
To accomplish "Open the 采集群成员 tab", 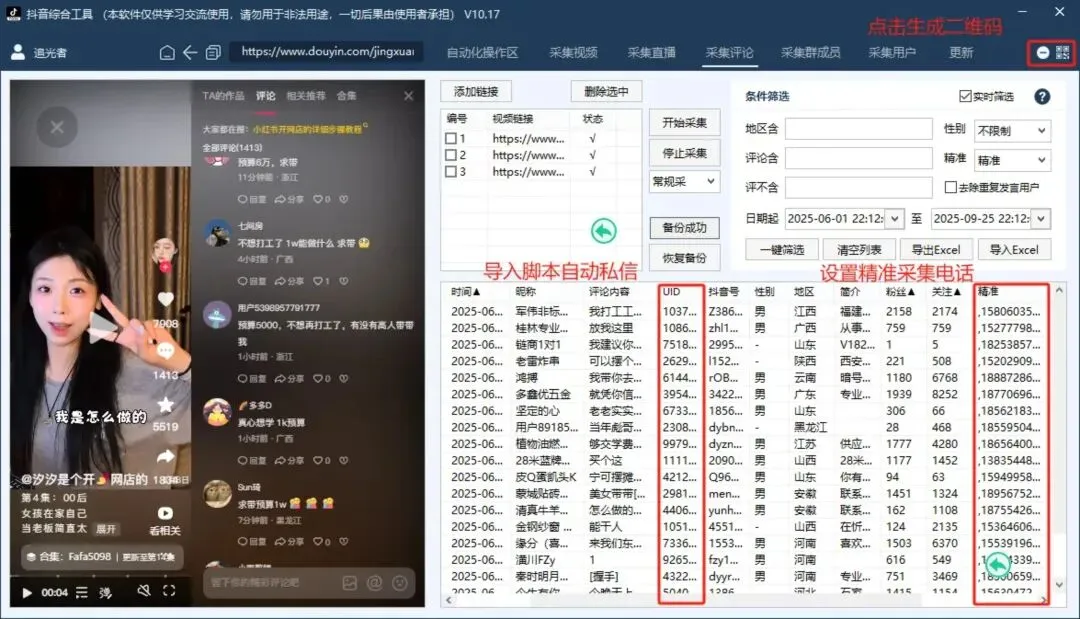I will (x=810, y=52).
